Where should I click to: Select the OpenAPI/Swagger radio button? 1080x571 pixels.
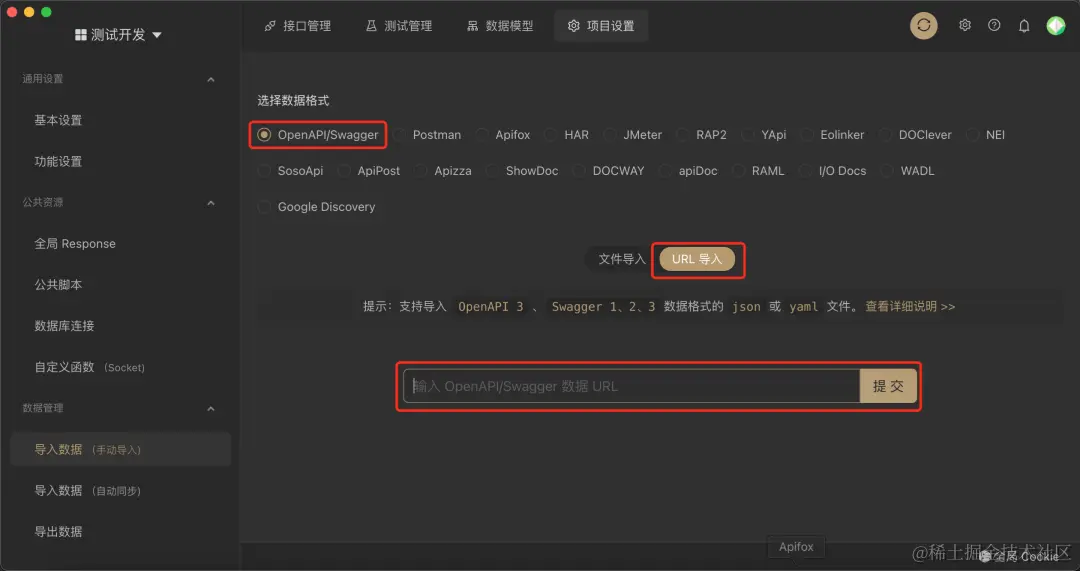pos(264,134)
